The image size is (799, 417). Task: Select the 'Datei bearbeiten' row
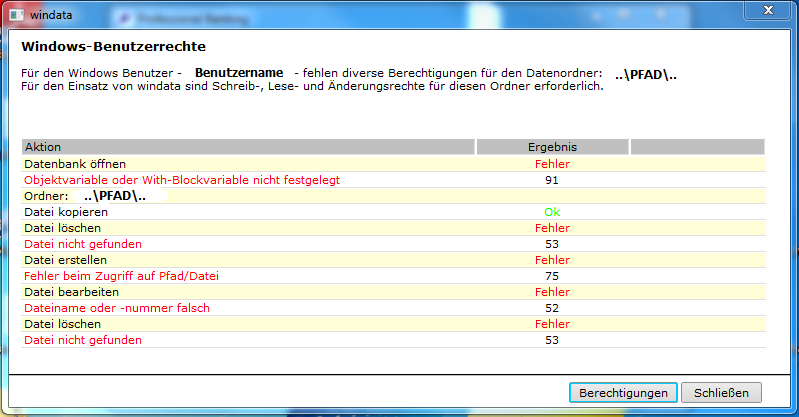pos(393,292)
